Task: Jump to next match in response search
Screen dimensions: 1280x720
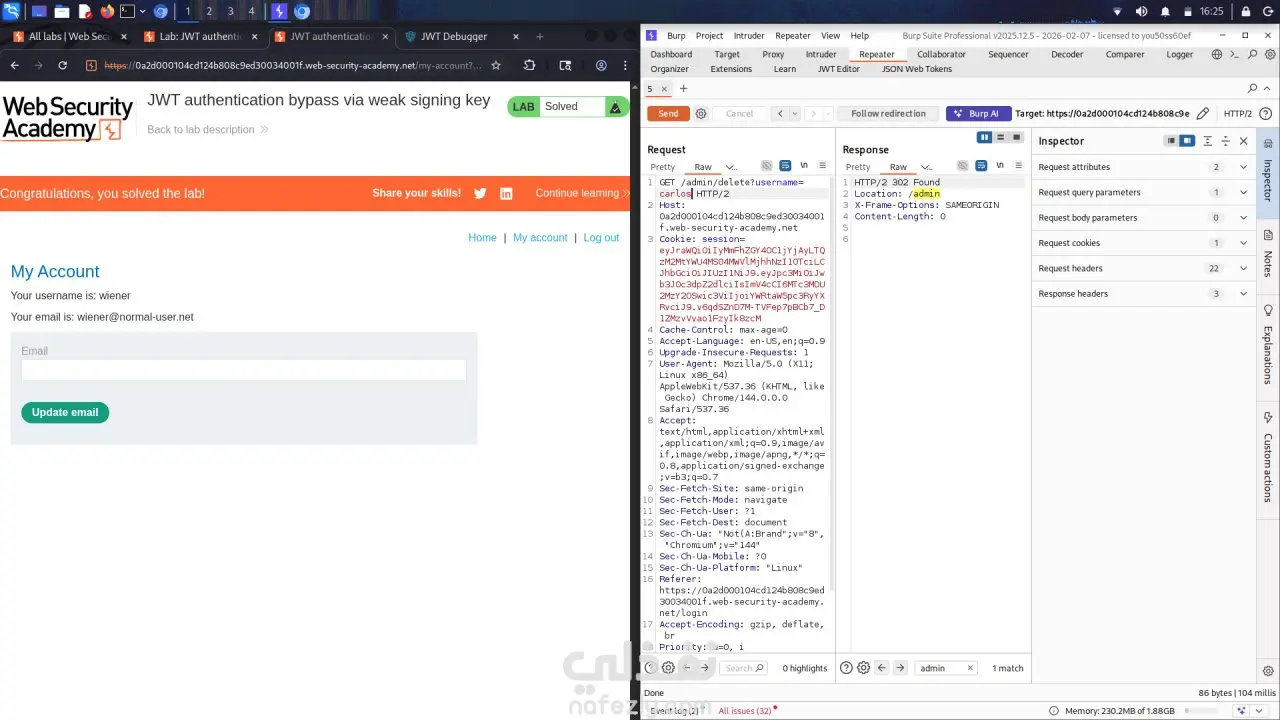Action: click(x=900, y=668)
